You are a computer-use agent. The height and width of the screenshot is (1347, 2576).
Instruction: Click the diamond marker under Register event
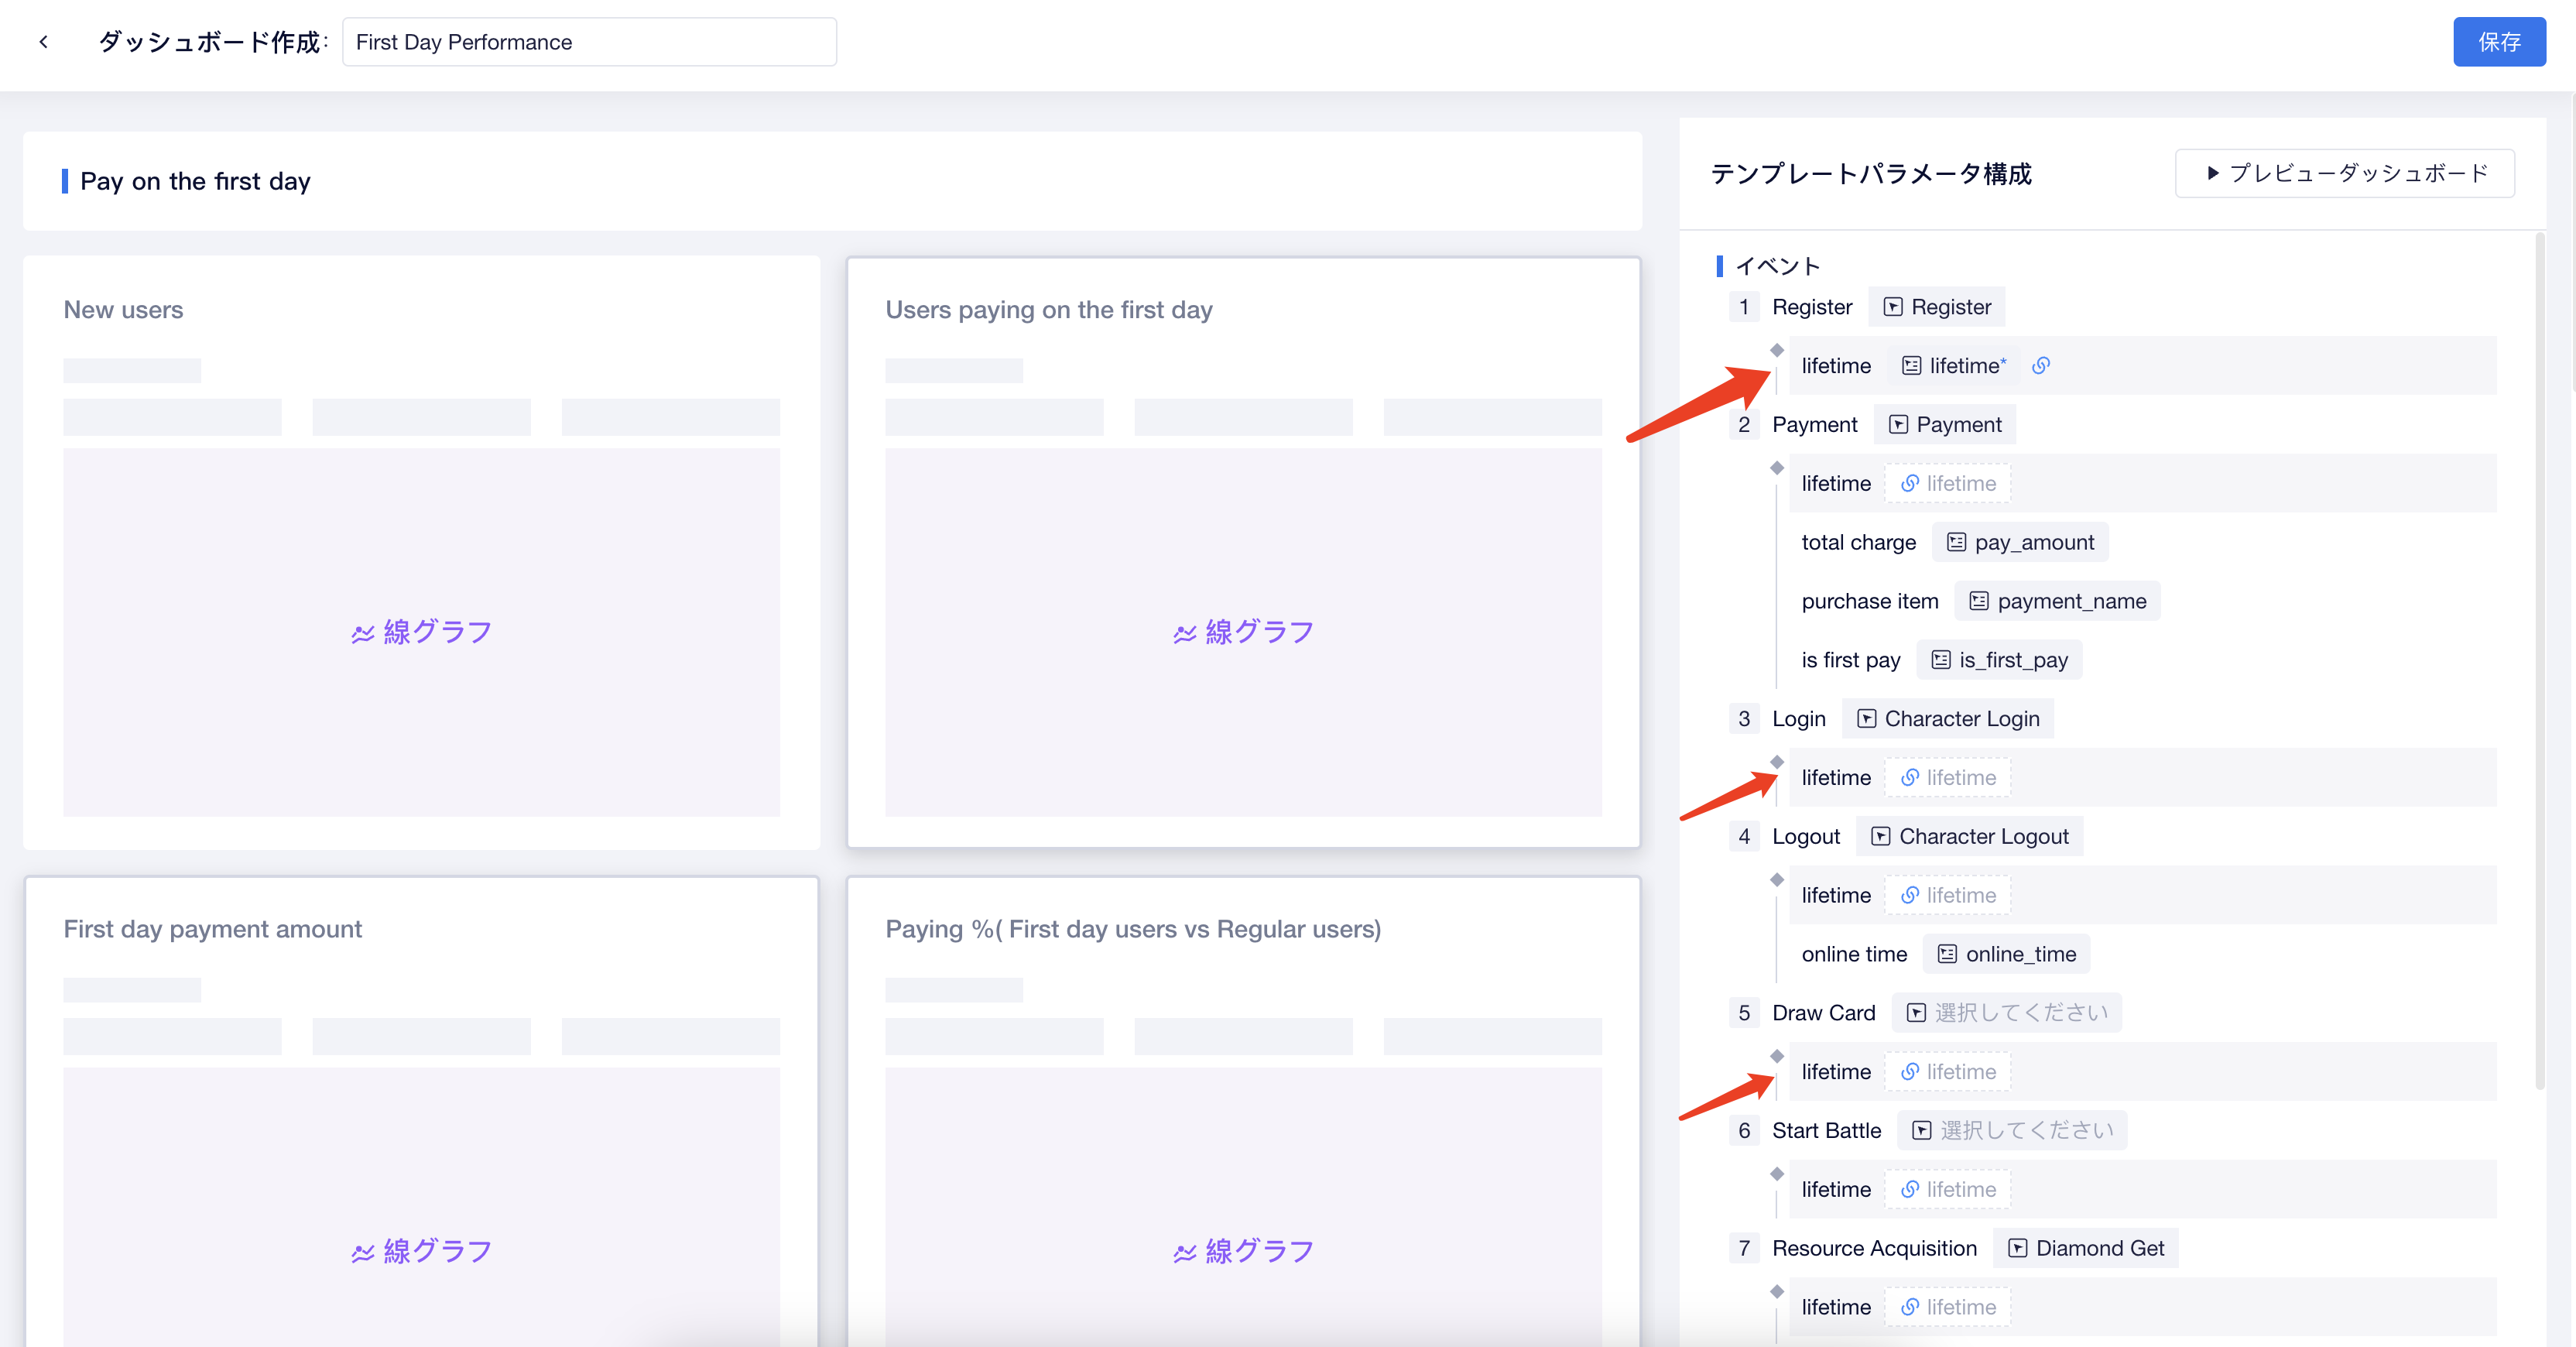pos(1777,350)
